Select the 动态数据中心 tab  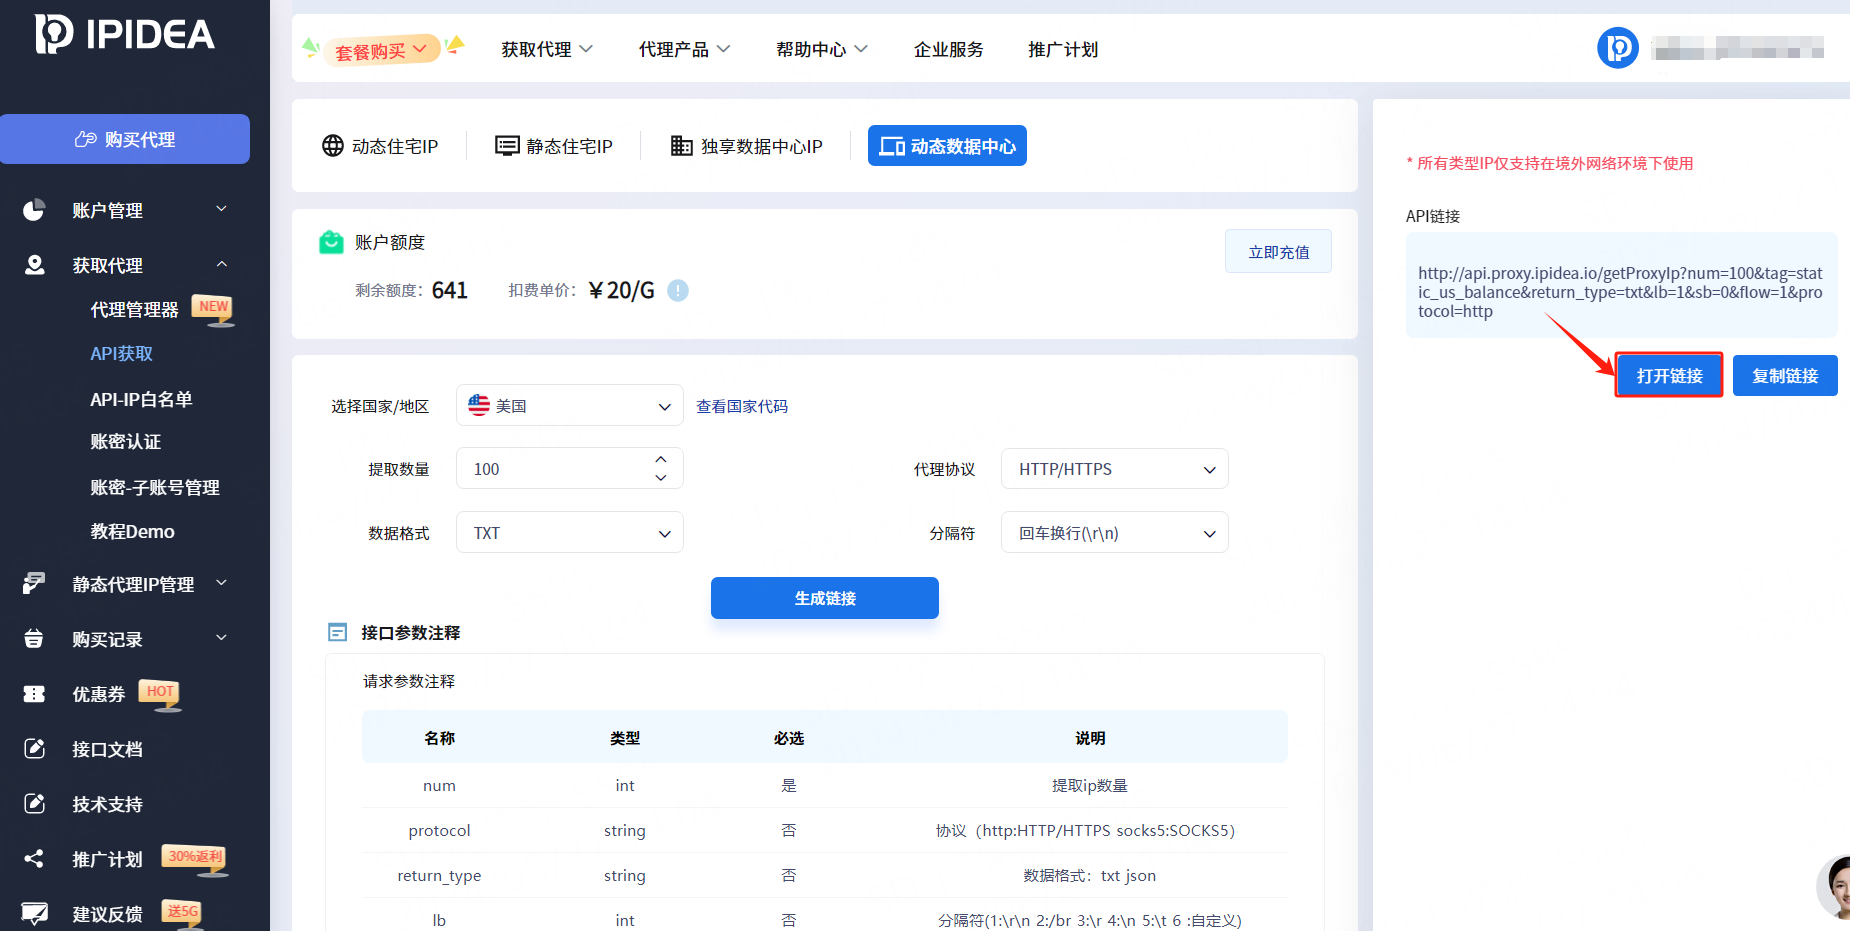tap(947, 146)
